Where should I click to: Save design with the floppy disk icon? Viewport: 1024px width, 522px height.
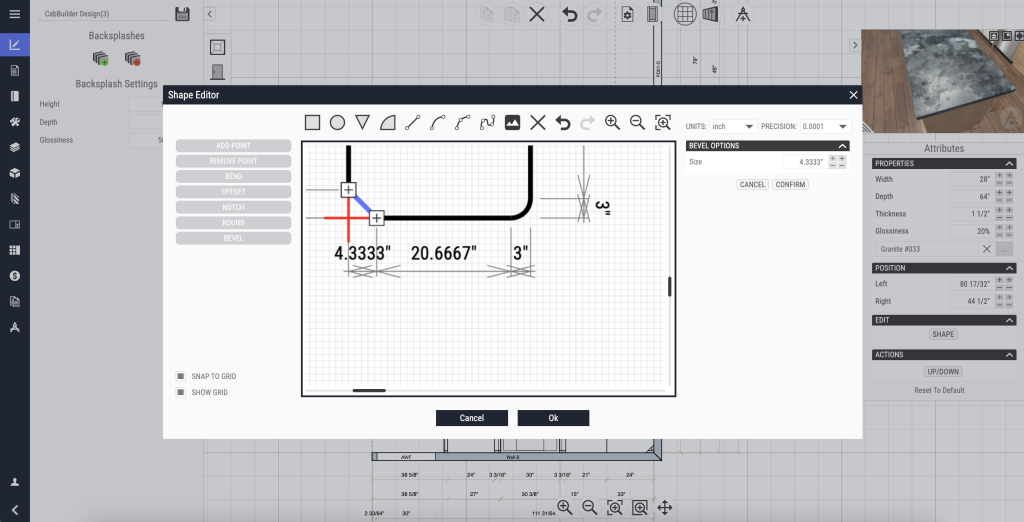click(x=182, y=14)
